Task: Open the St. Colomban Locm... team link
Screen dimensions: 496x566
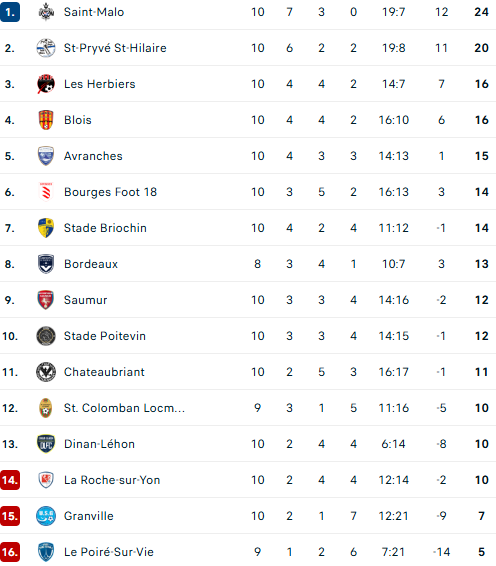Action: [x=124, y=408]
